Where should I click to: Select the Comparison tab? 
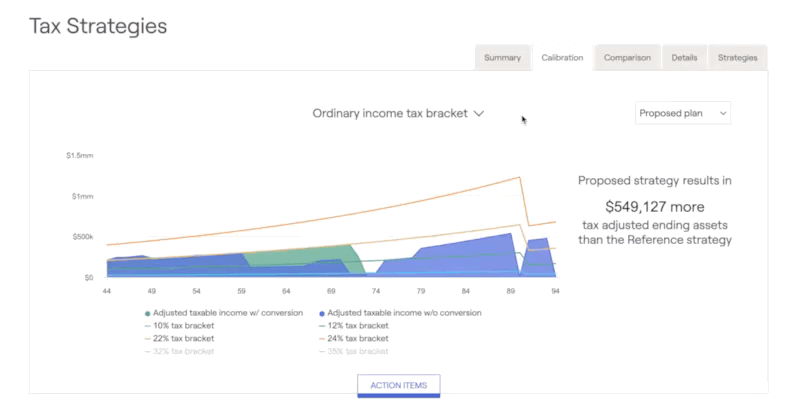[x=627, y=58]
